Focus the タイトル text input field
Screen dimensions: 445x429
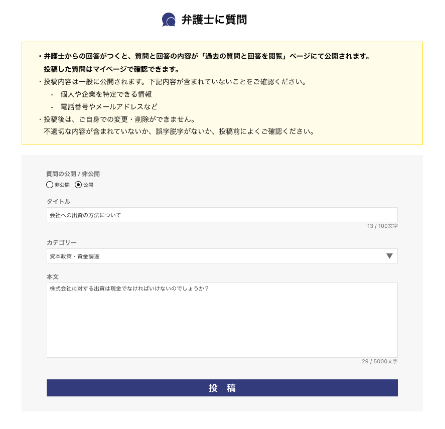(x=222, y=215)
